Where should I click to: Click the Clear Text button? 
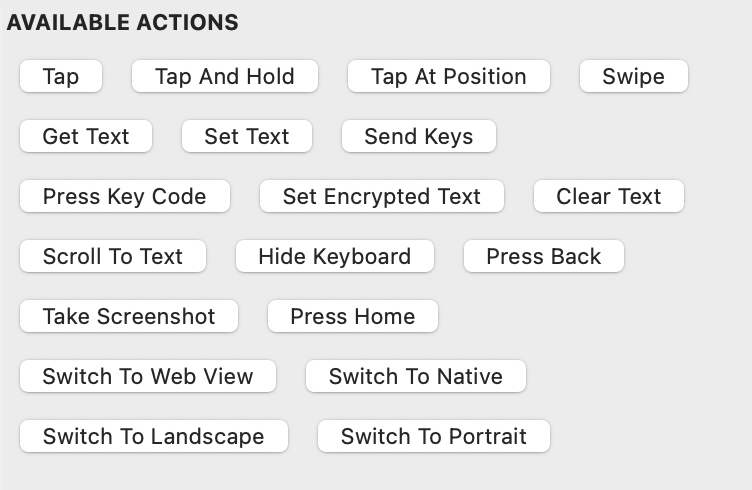click(609, 197)
